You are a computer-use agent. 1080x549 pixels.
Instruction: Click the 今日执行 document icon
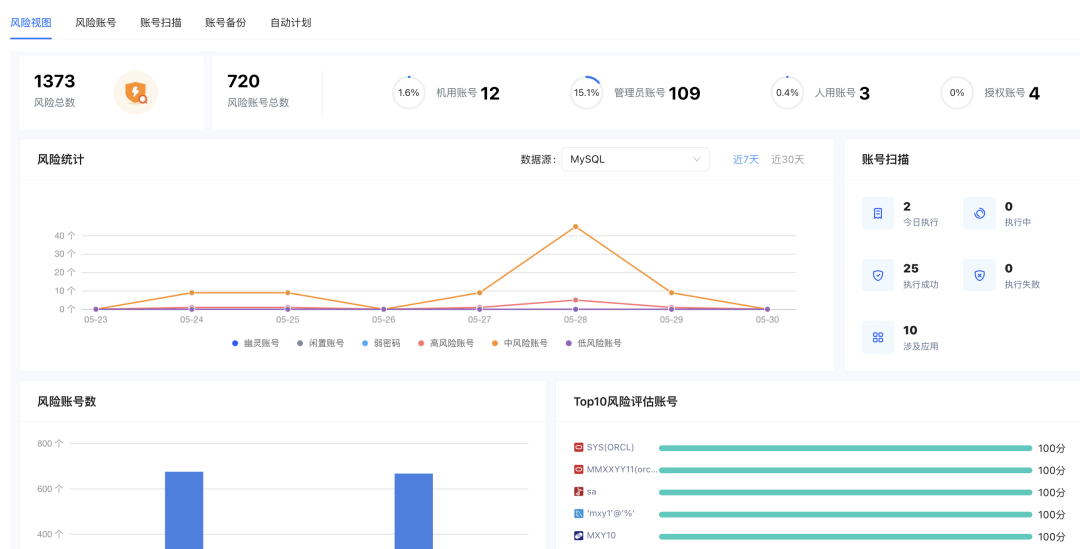(878, 214)
